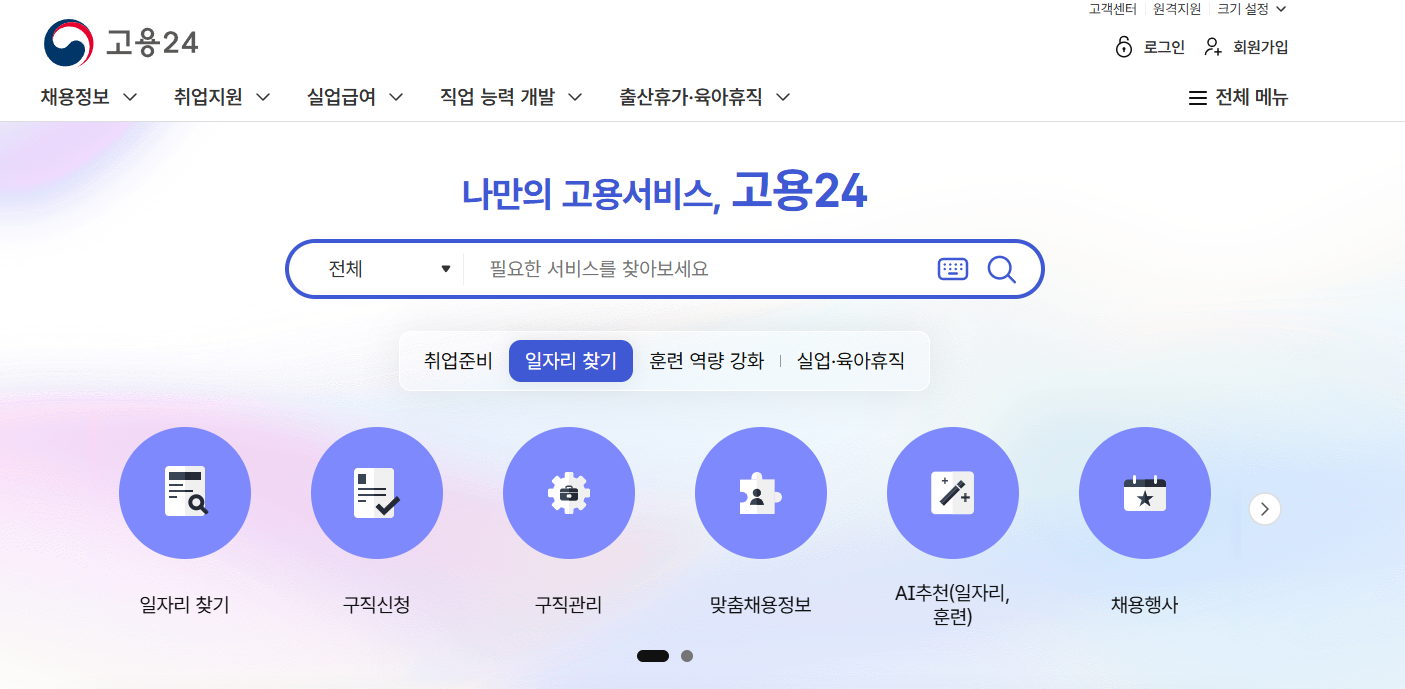Open the 크기 설정 dropdown
Screen dimensions: 1405x689
point(1252,9)
